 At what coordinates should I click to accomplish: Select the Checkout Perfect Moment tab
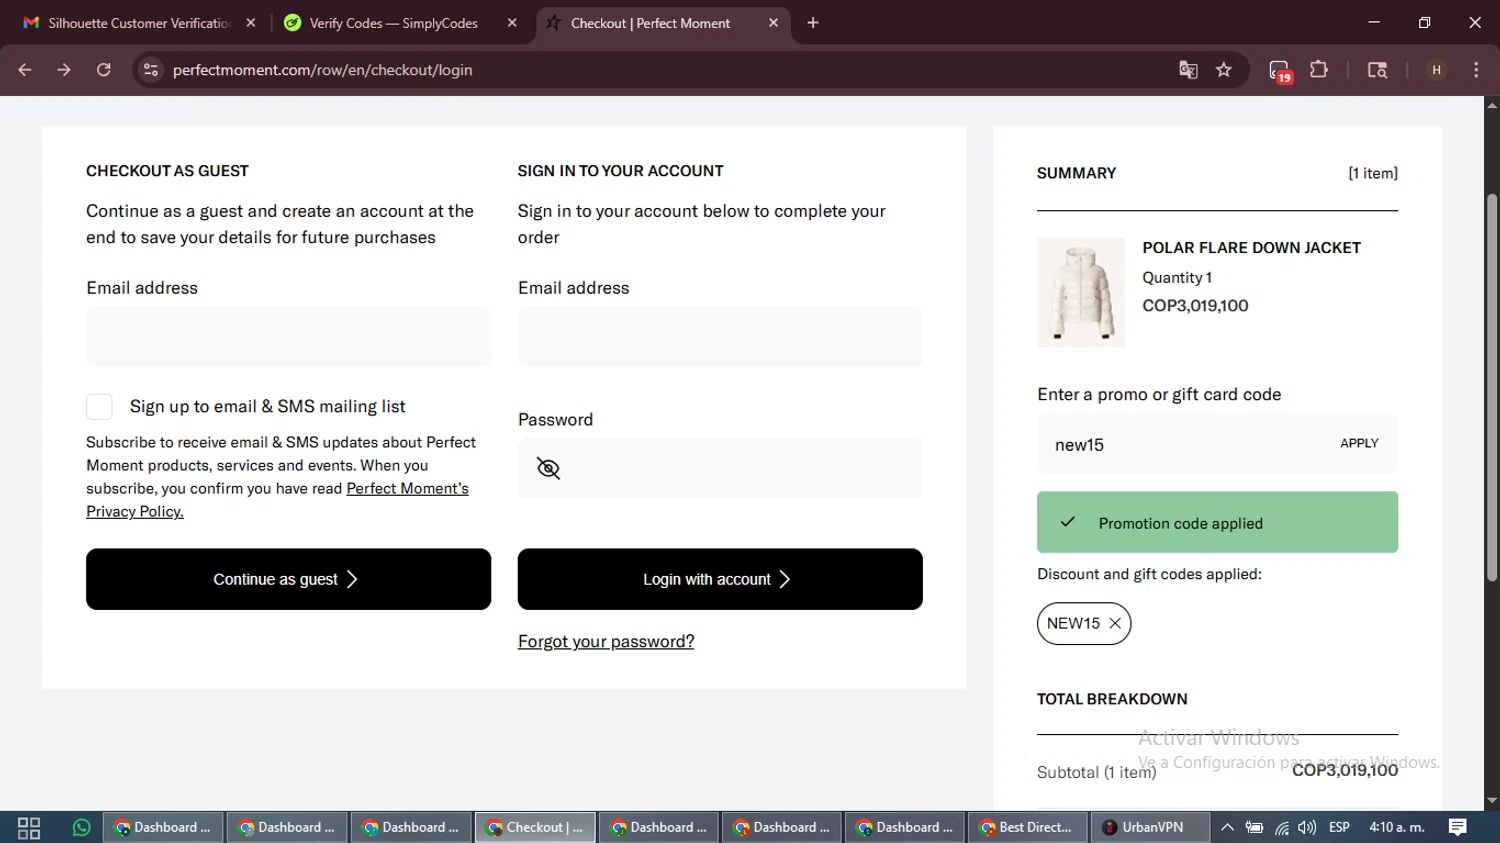click(663, 23)
